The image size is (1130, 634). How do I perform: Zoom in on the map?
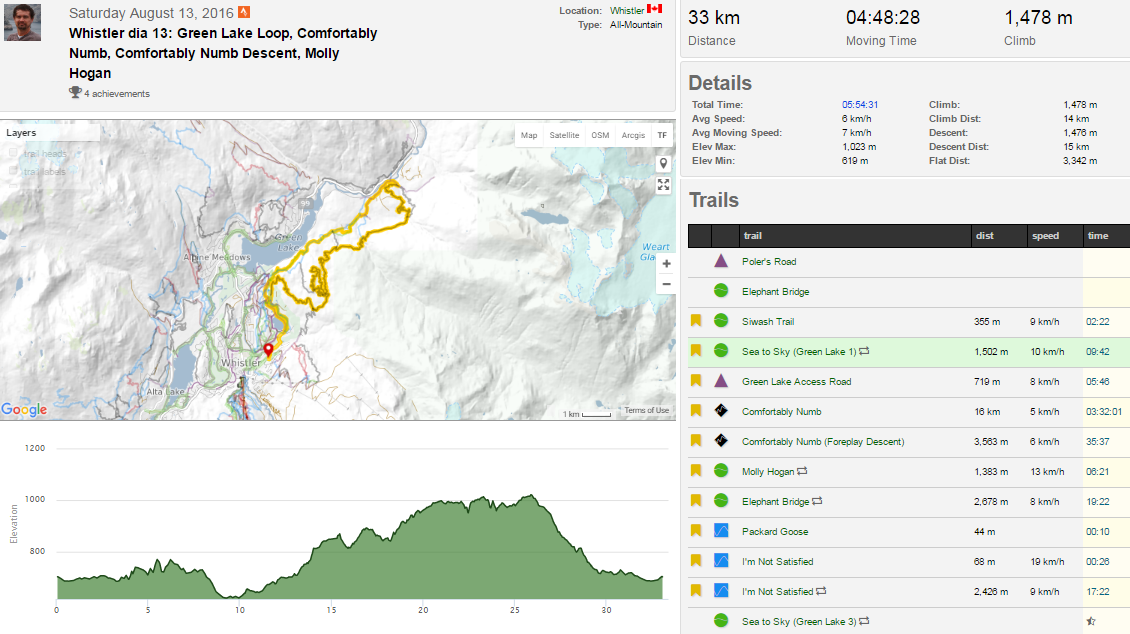point(666,264)
